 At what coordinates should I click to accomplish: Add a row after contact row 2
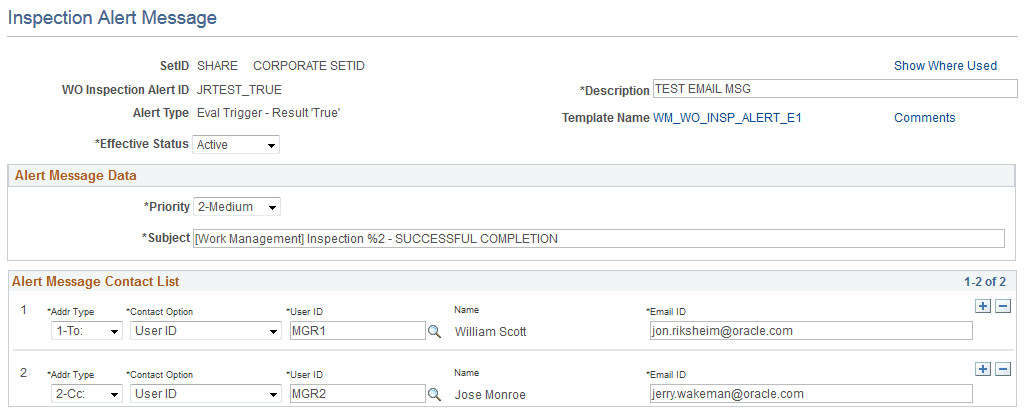coord(984,369)
